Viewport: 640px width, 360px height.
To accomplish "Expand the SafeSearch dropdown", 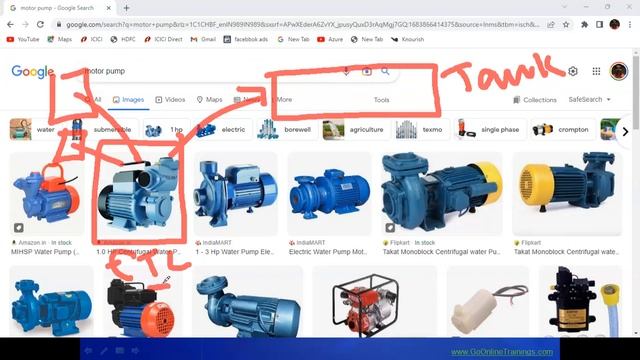I will [589, 100].
